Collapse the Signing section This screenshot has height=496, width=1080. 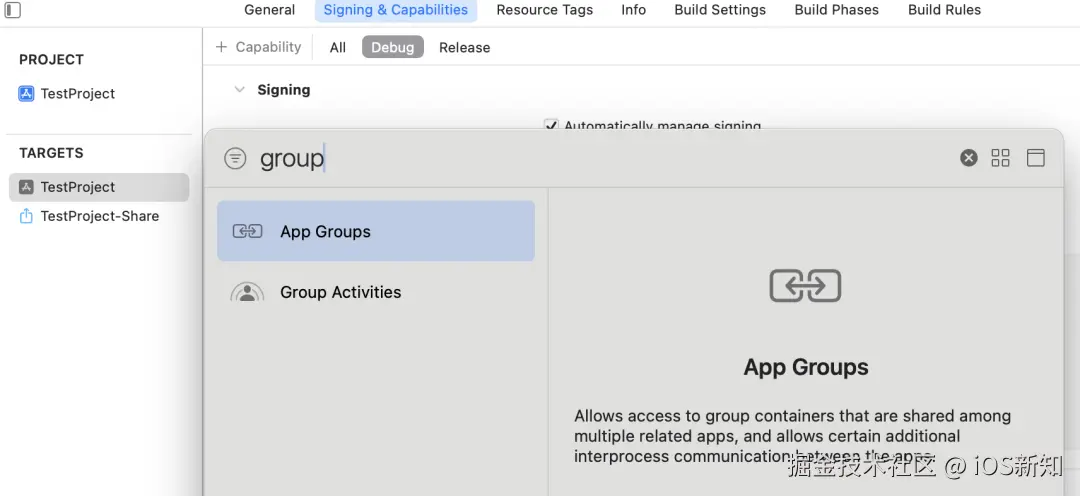239,90
